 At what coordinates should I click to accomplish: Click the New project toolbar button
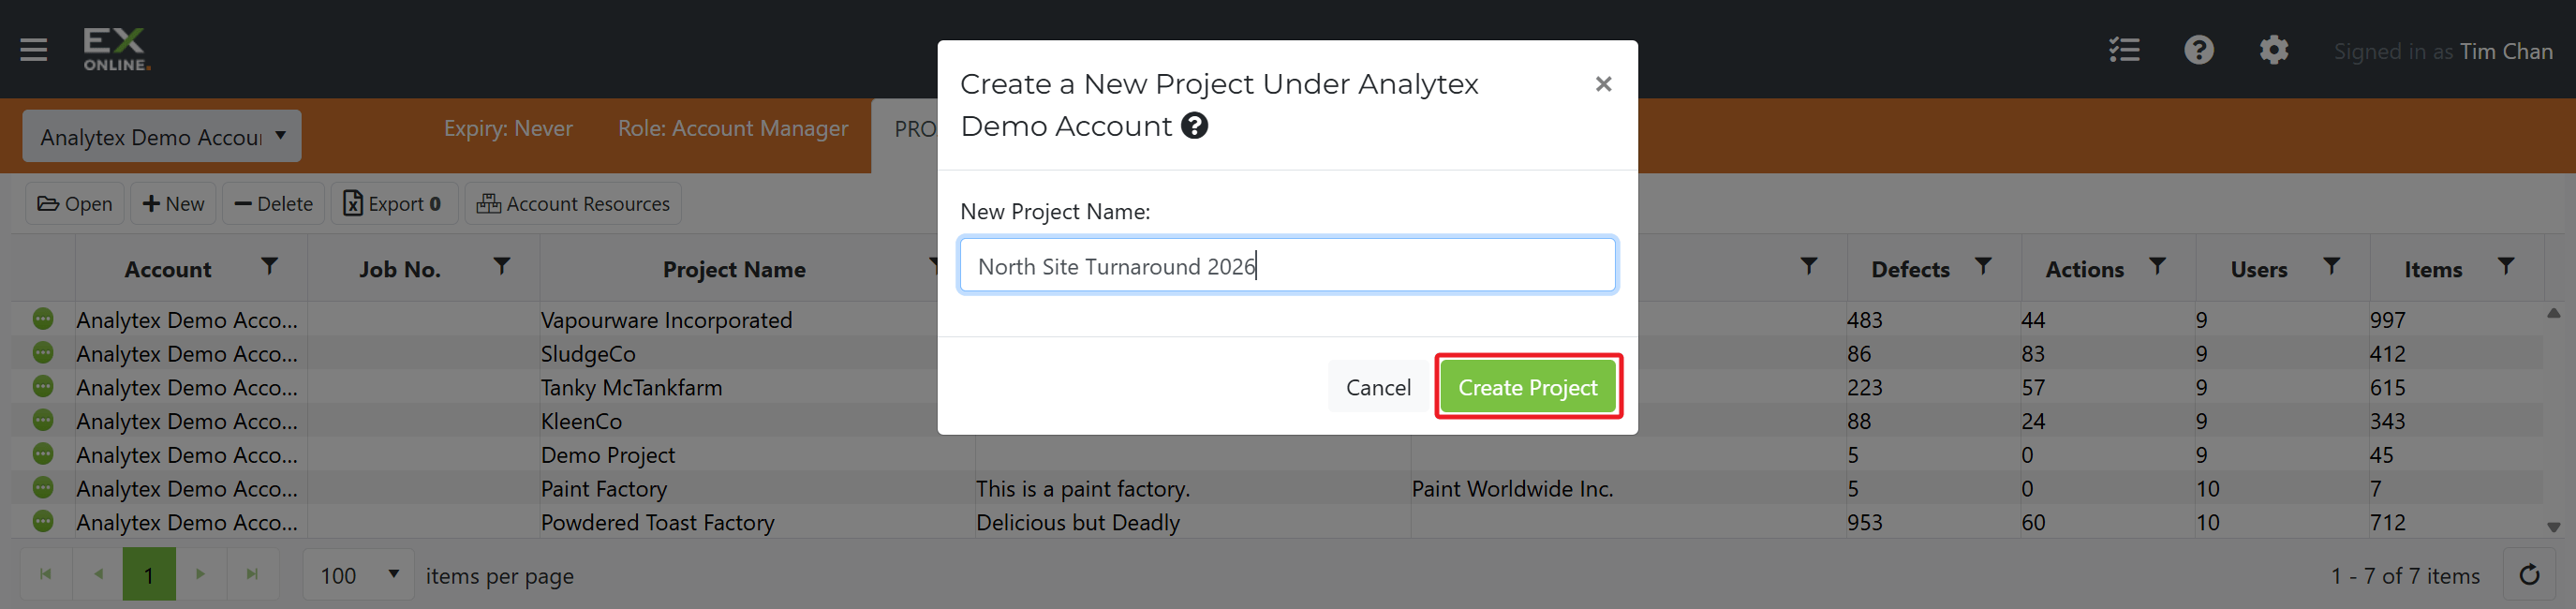tap(173, 204)
